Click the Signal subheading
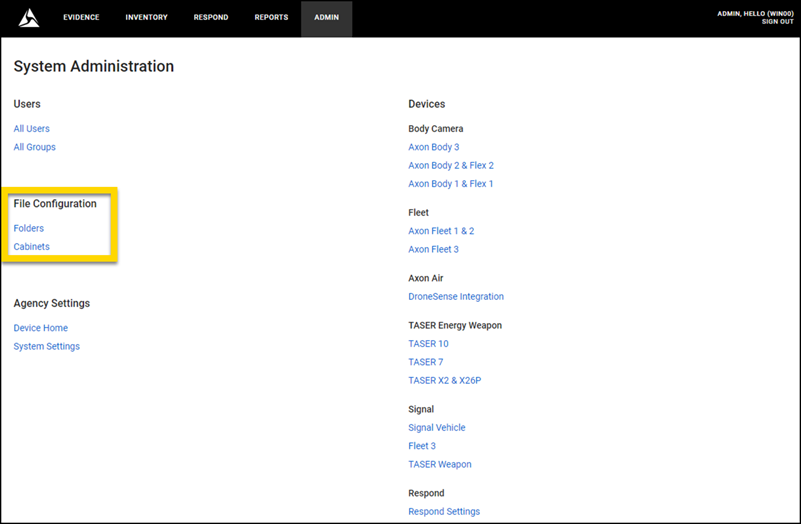 click(421, 409)
